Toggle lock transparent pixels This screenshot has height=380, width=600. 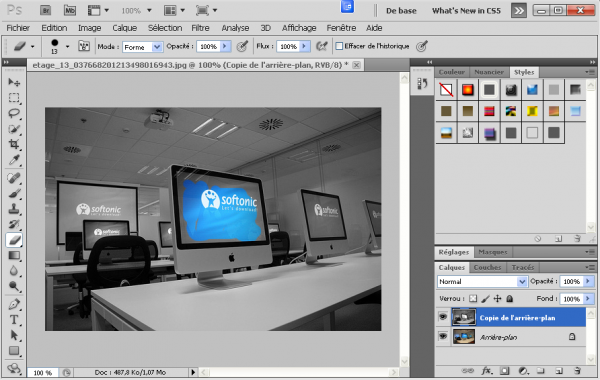[473, 298]
